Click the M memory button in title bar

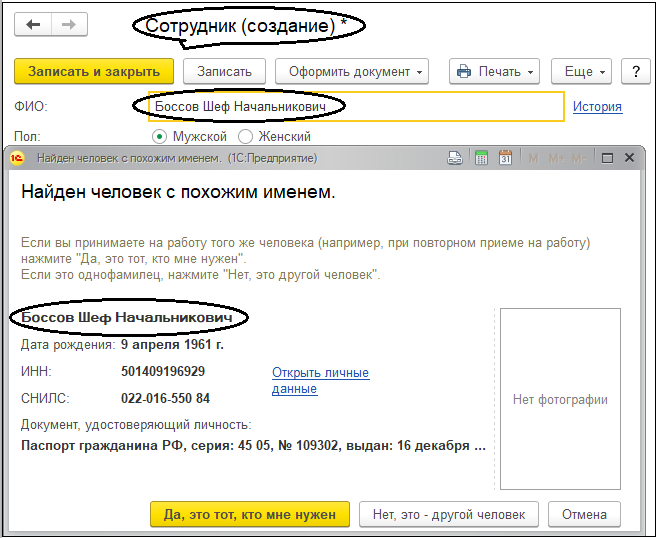point(533,159)
